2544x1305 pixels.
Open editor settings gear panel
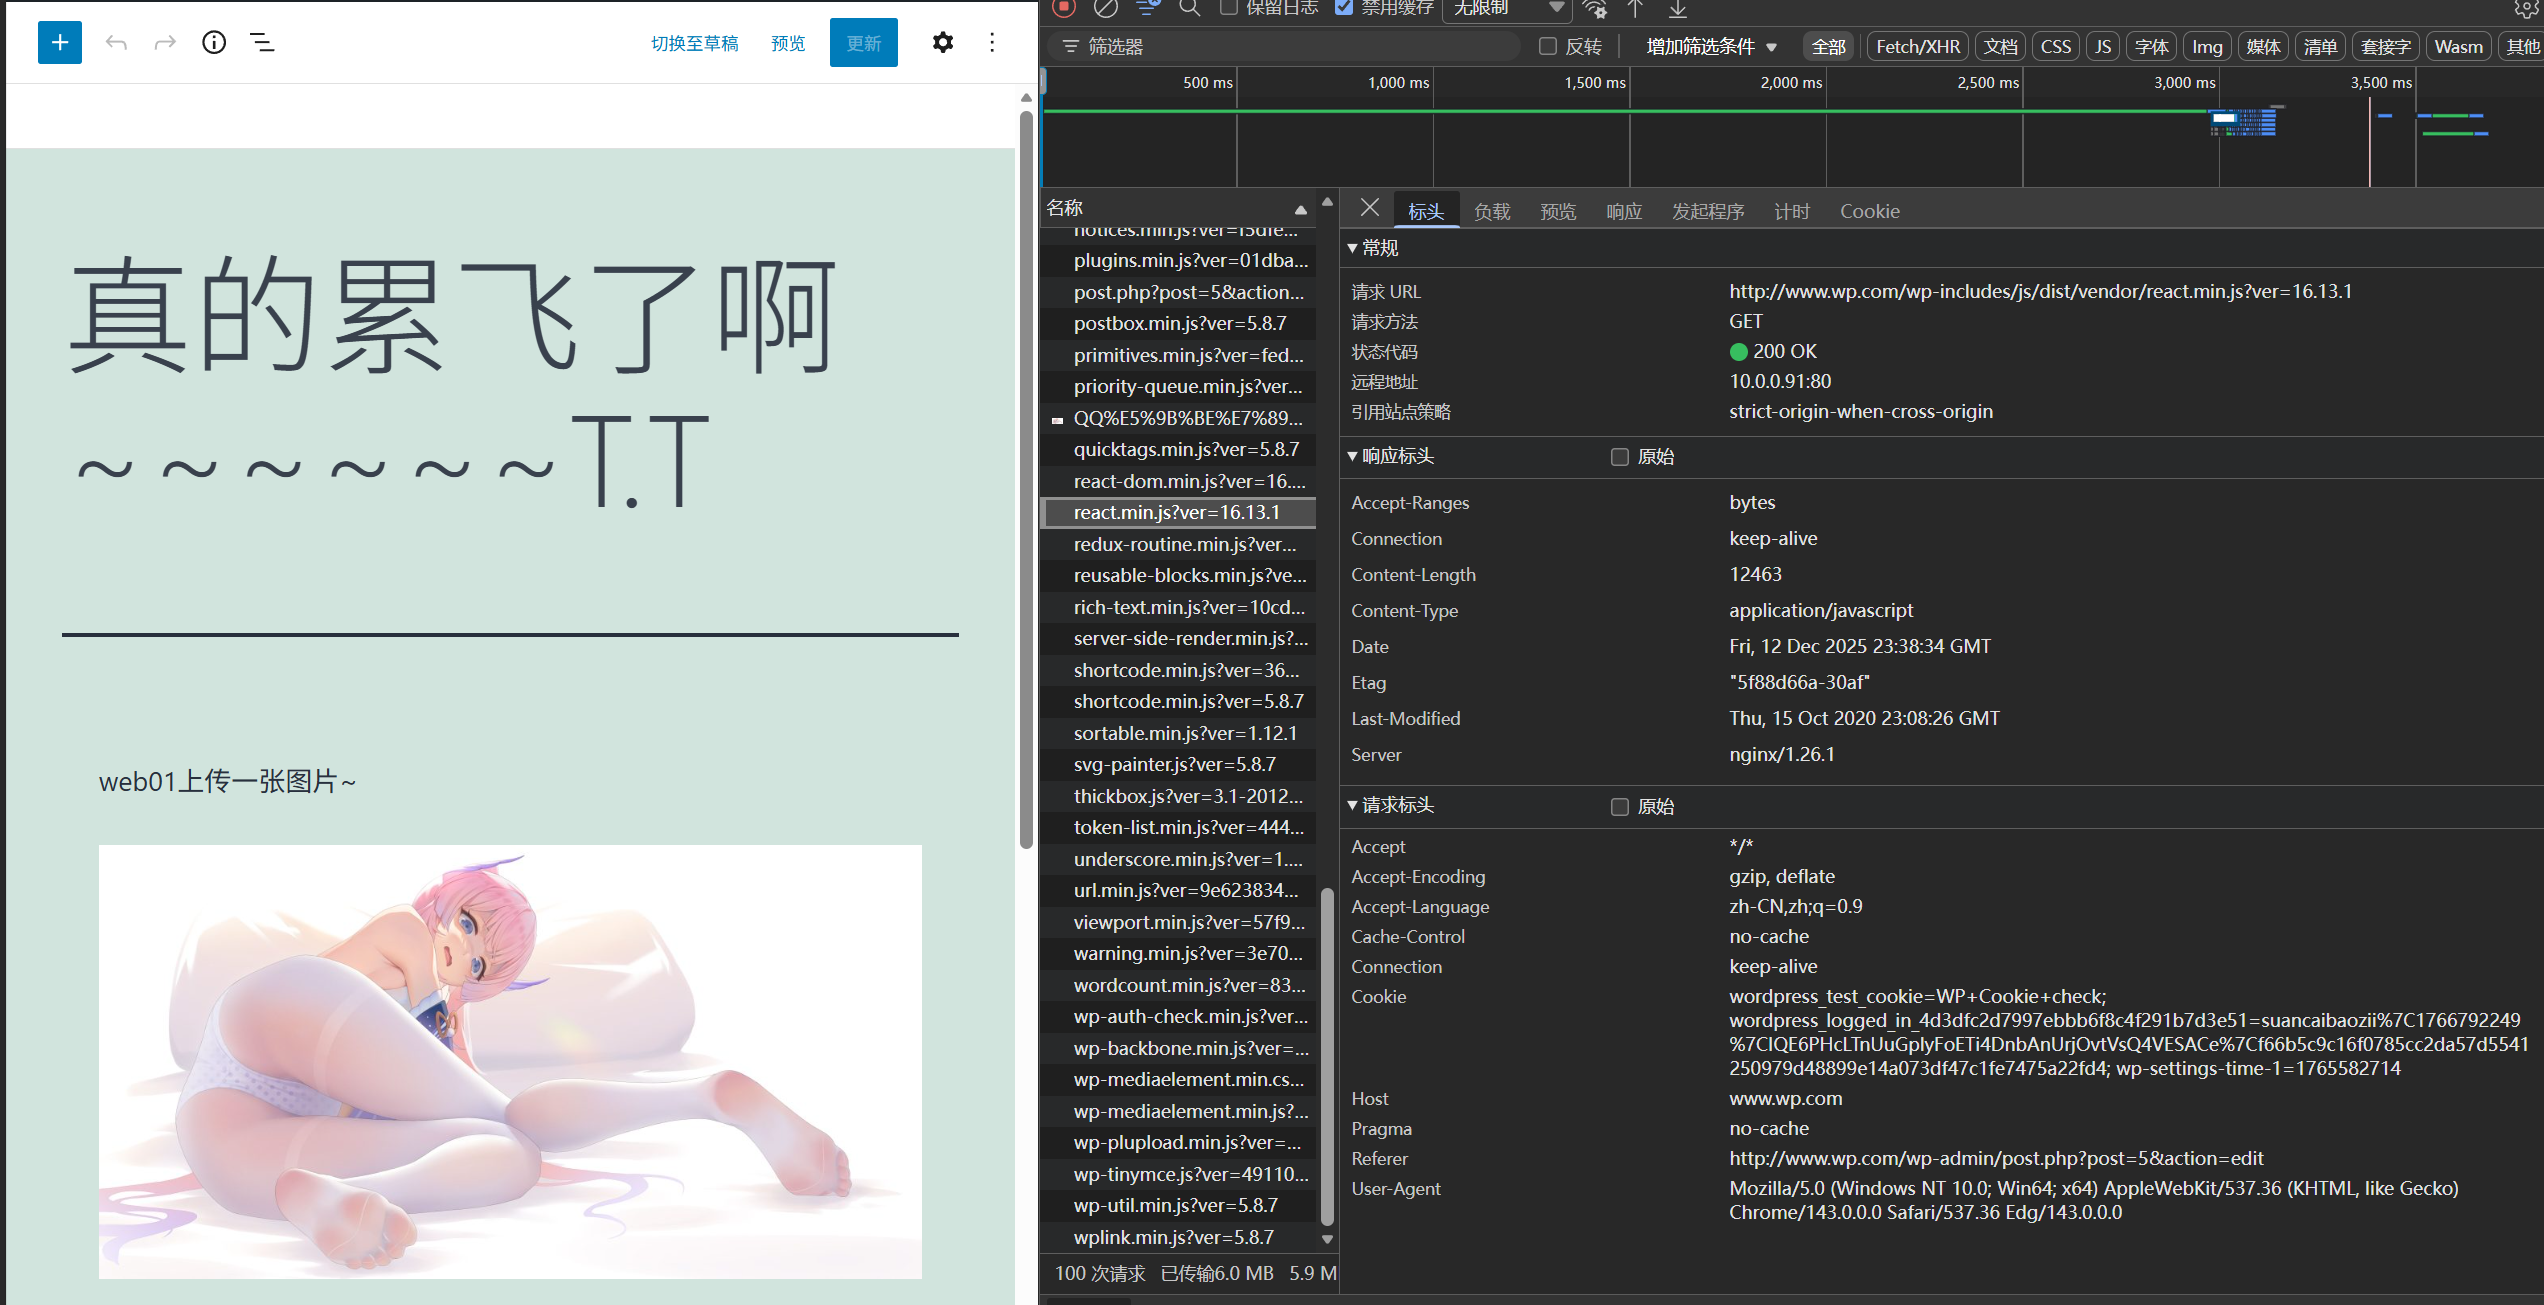942,43
